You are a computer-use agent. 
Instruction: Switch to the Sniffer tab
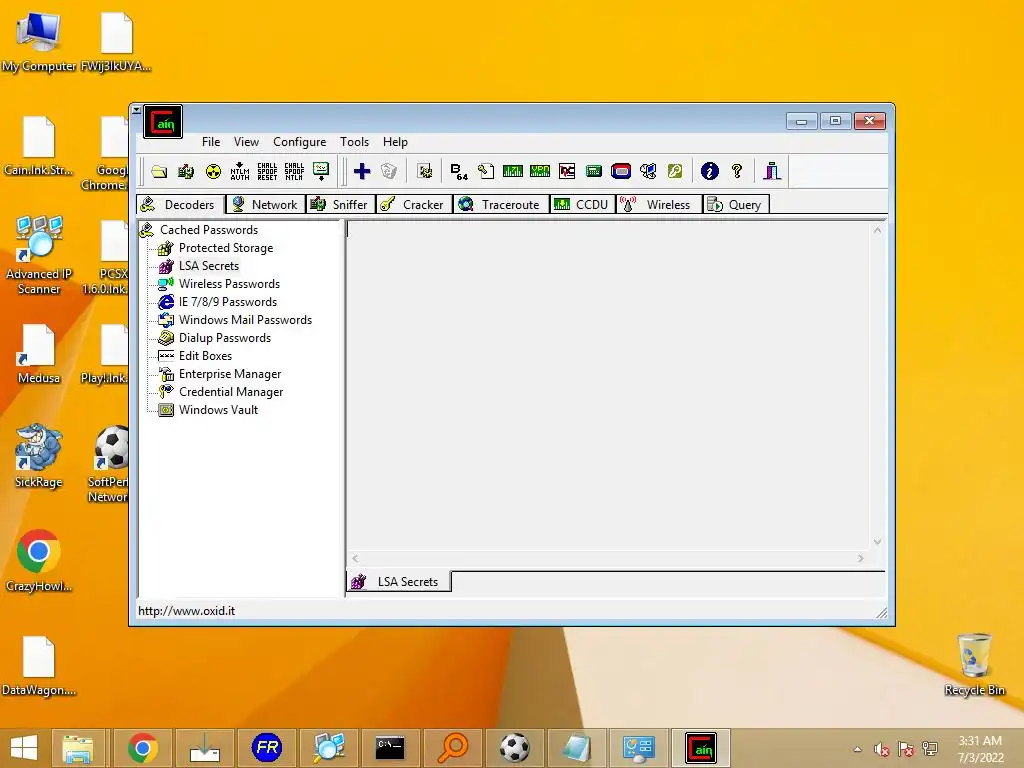tap(340, 204)
